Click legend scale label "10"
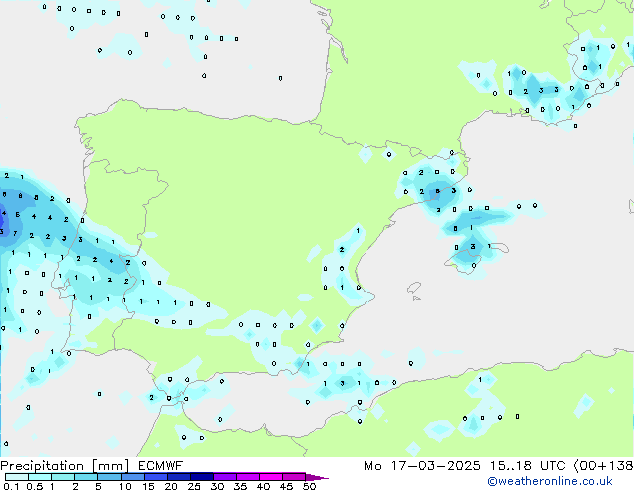Viewport: 634px width, 490px height. pyautogui.click(x=125, y=486)
